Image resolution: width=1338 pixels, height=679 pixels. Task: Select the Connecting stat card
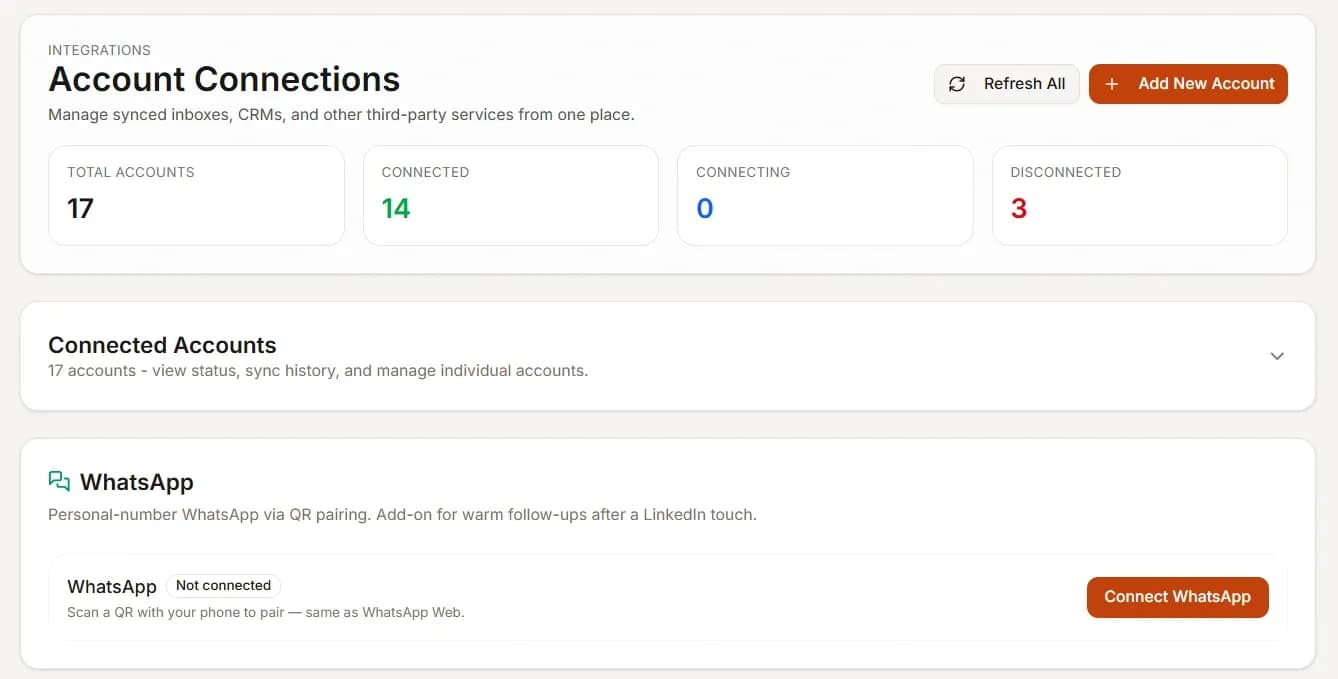click(x=825, y=196)
